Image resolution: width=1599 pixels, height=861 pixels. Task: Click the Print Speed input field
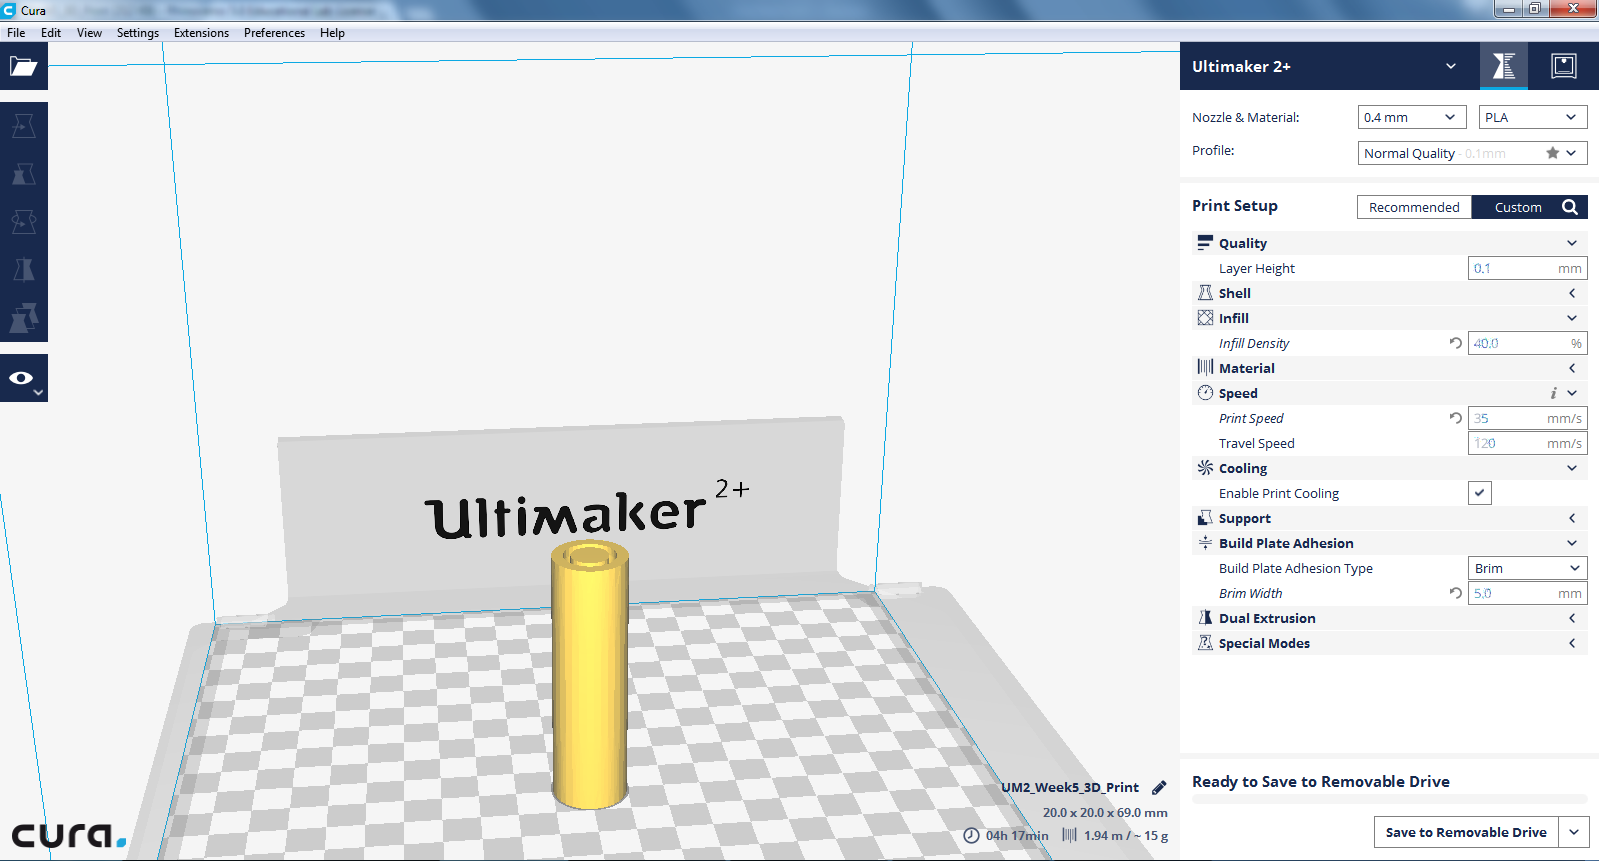pos(1527,418)
